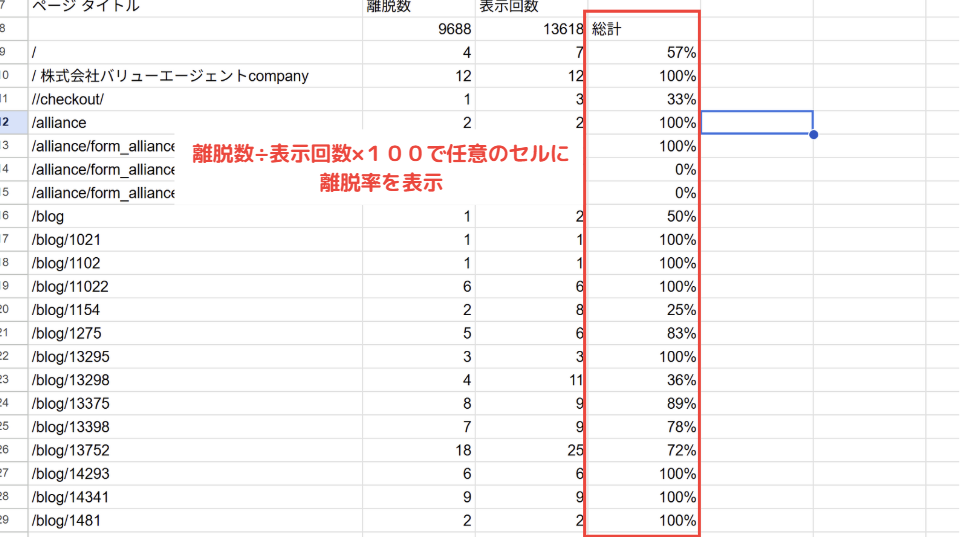Click the 株式会社バリューエージェントcompany cell
973x537 pixels.
point(195,76)
